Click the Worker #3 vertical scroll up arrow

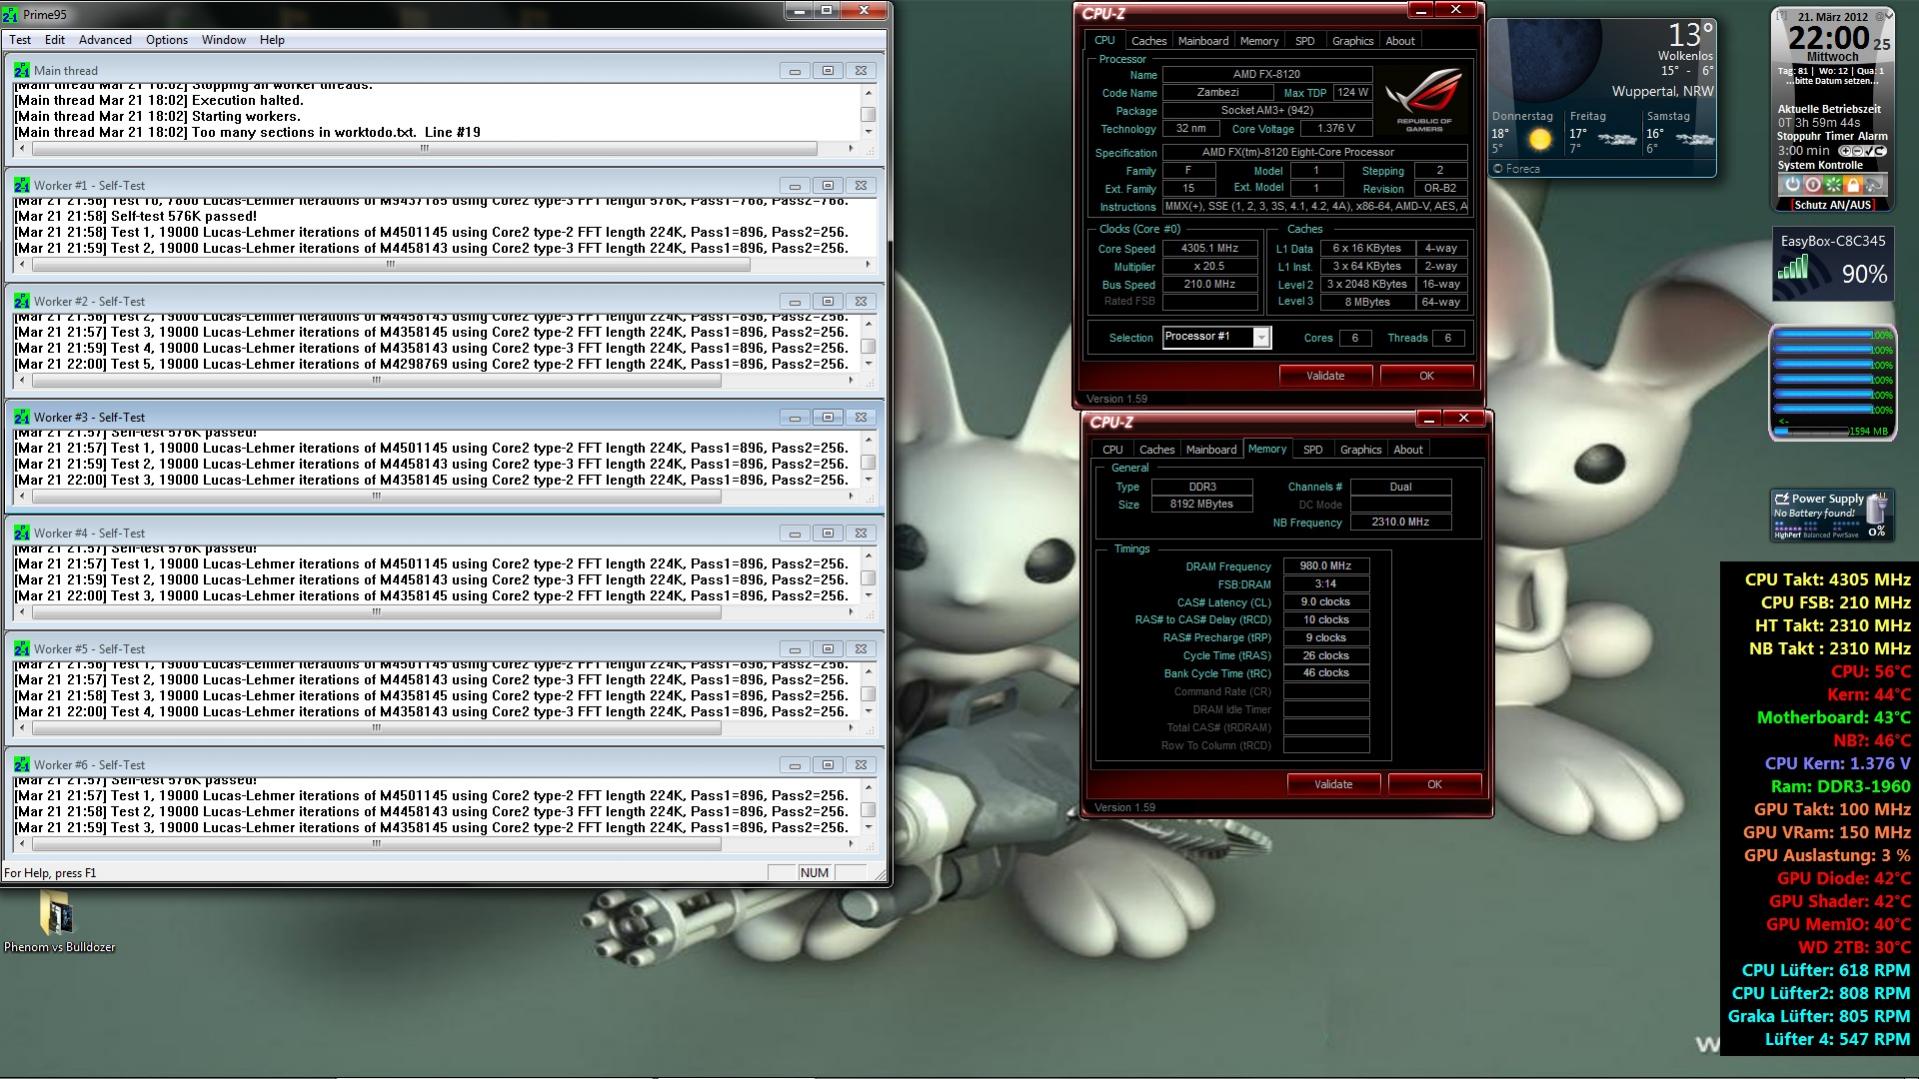(868, 440)
